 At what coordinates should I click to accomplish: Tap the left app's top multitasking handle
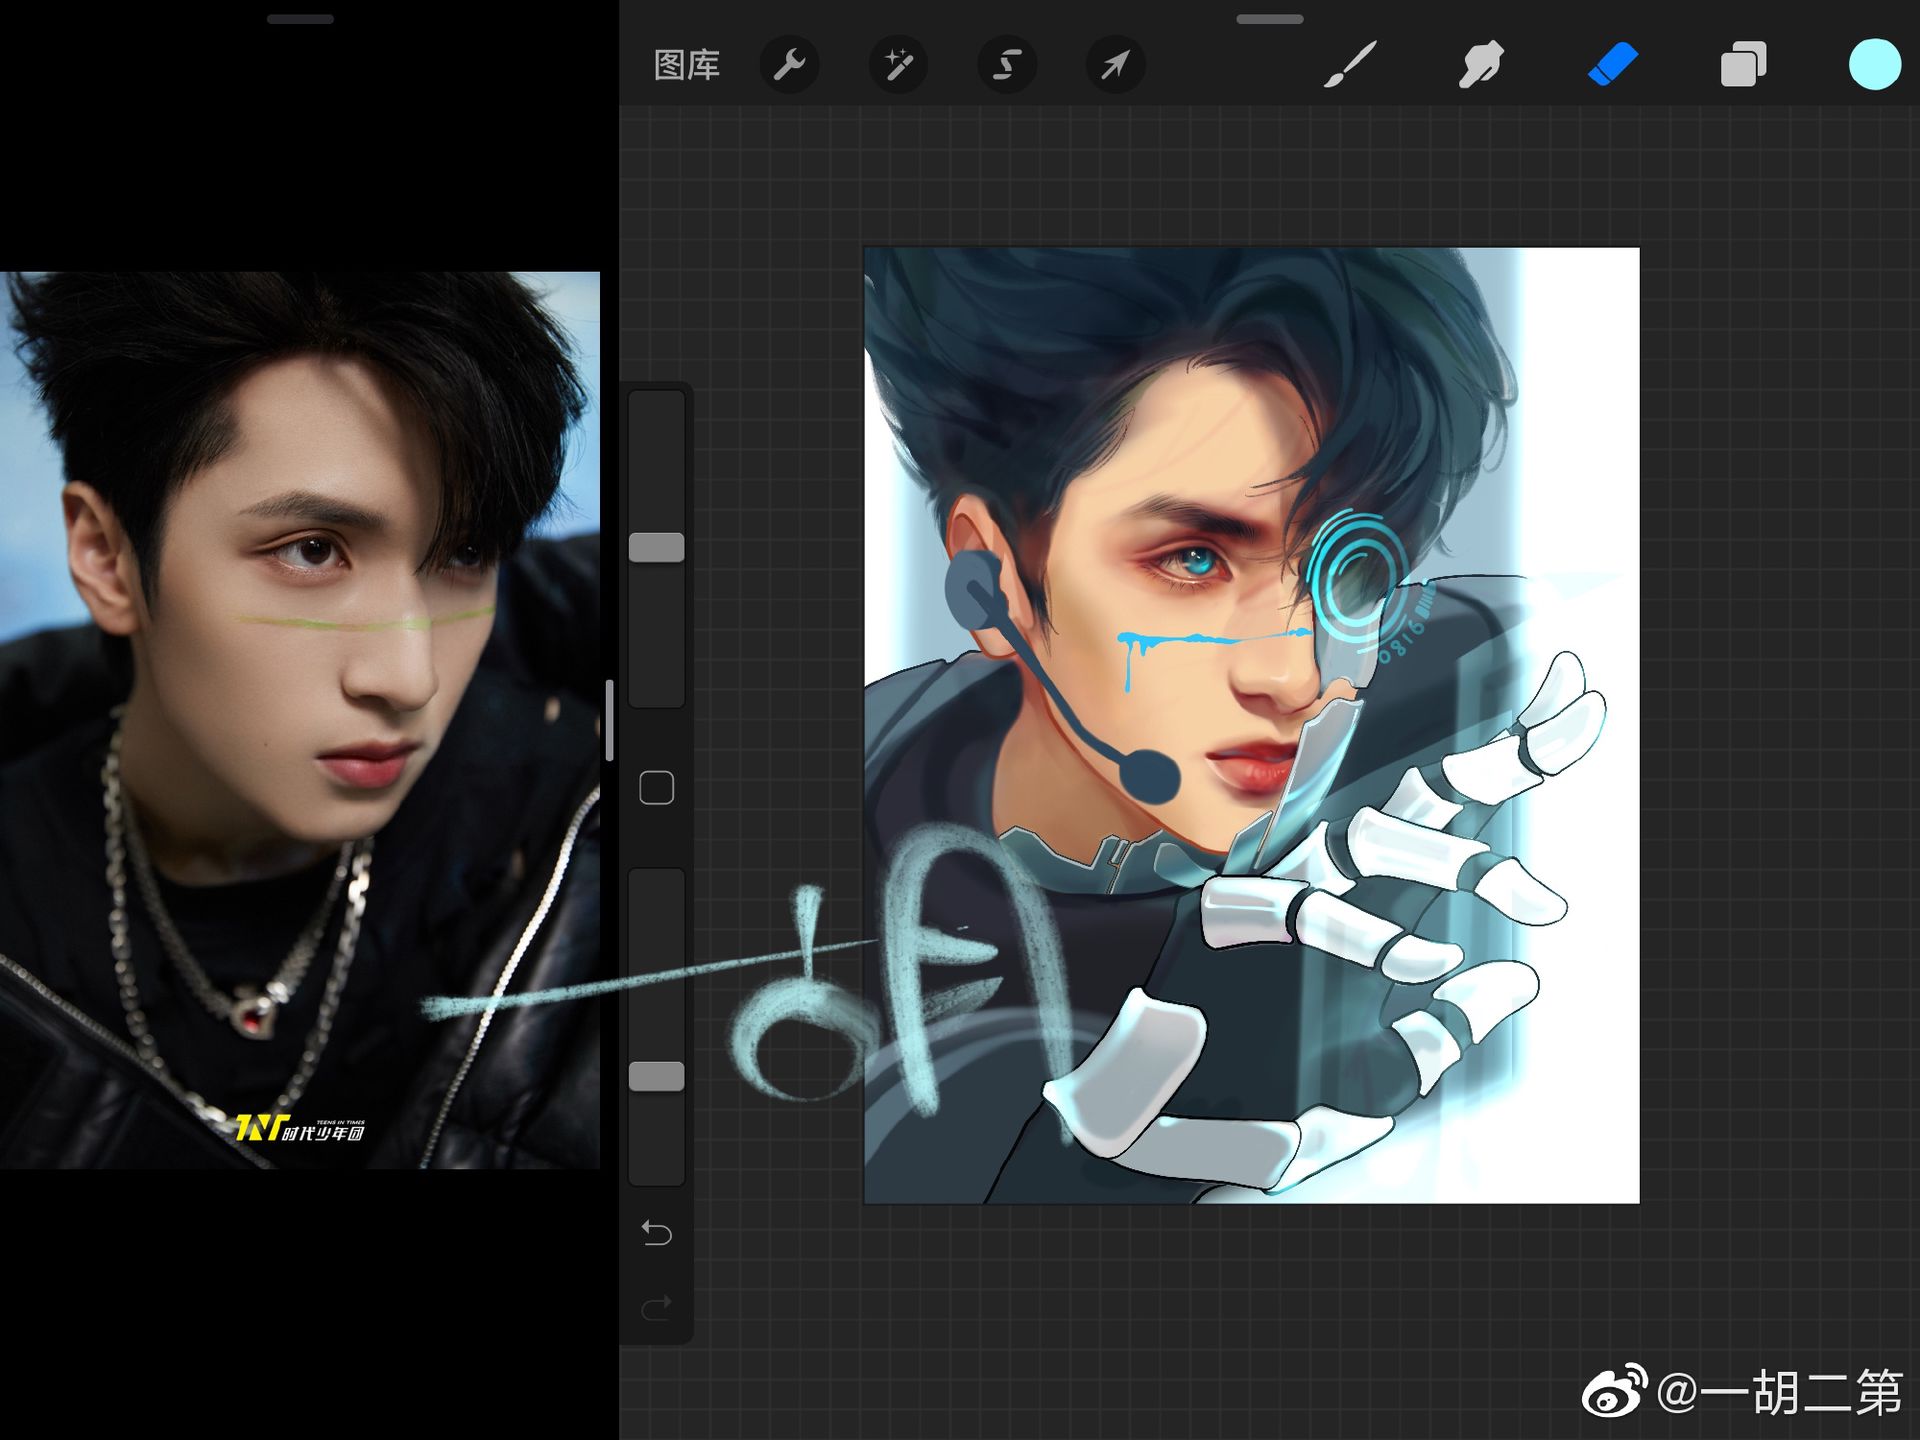pos(300,19)
